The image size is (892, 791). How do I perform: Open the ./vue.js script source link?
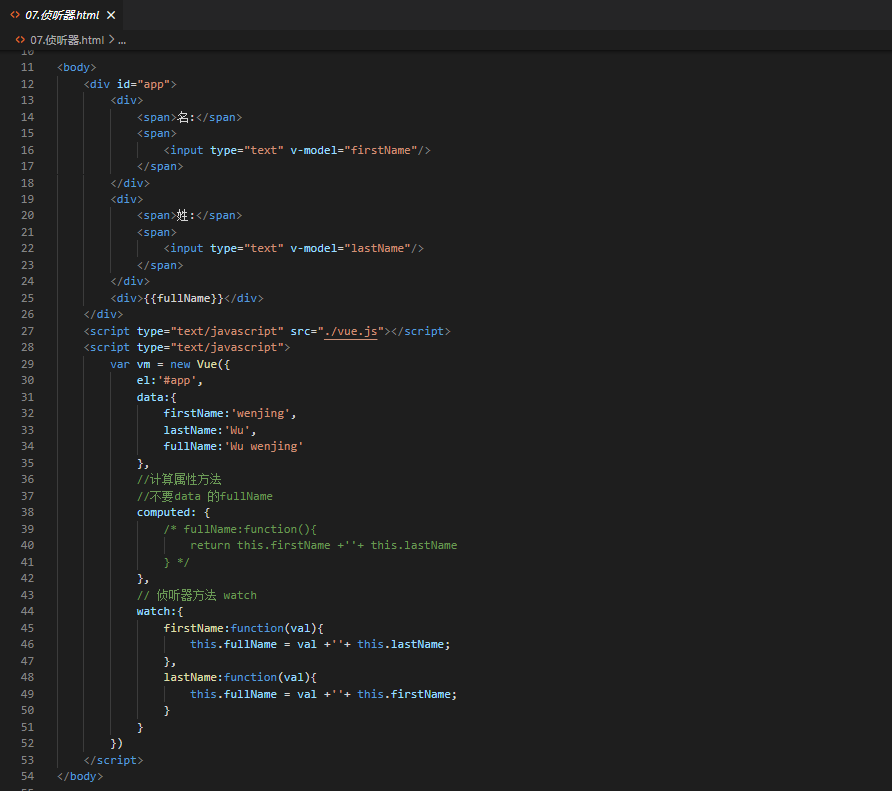(350, 331)
